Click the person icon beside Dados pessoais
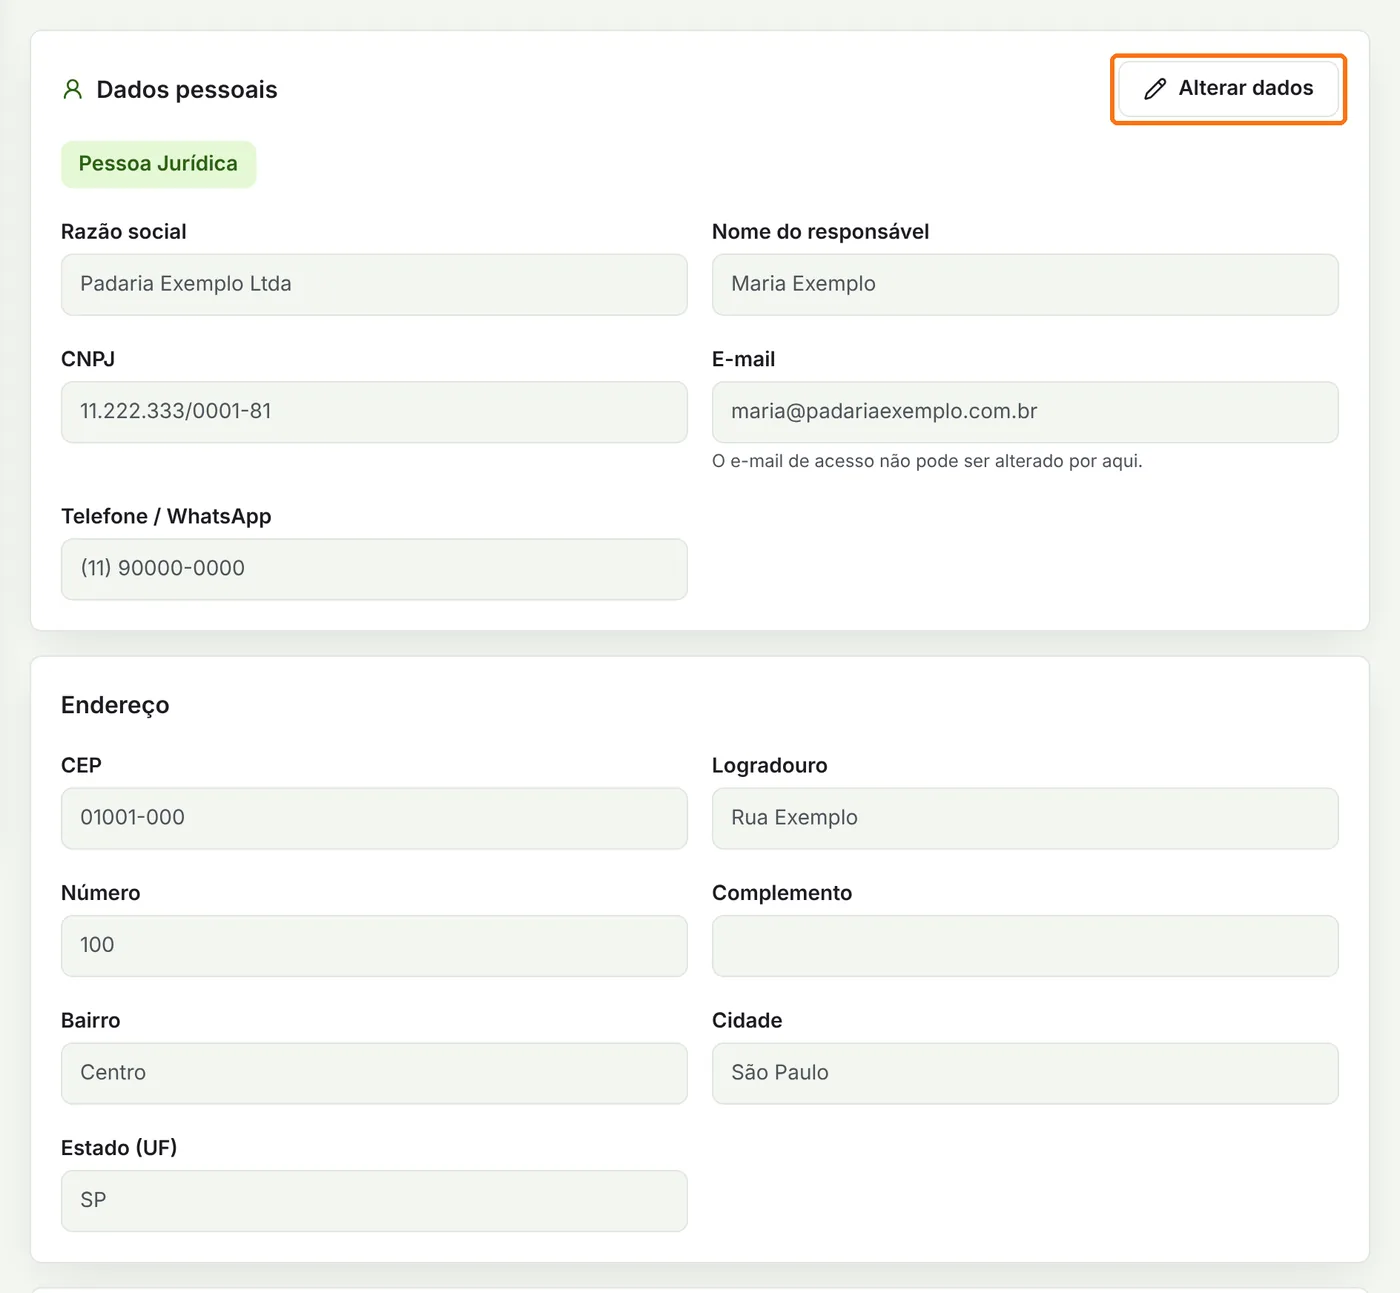The image size is (1400, 1293). tap(73, 90)
